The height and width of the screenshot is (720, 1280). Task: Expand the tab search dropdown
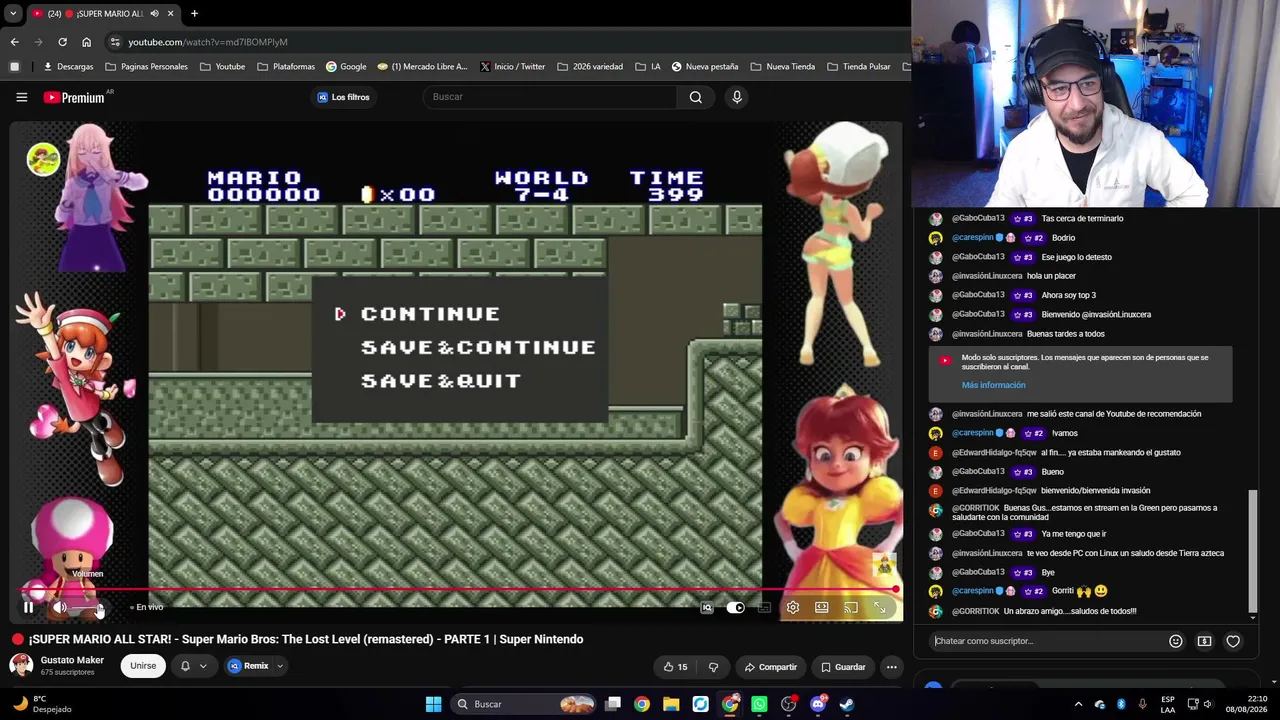(x=13, y=13)
